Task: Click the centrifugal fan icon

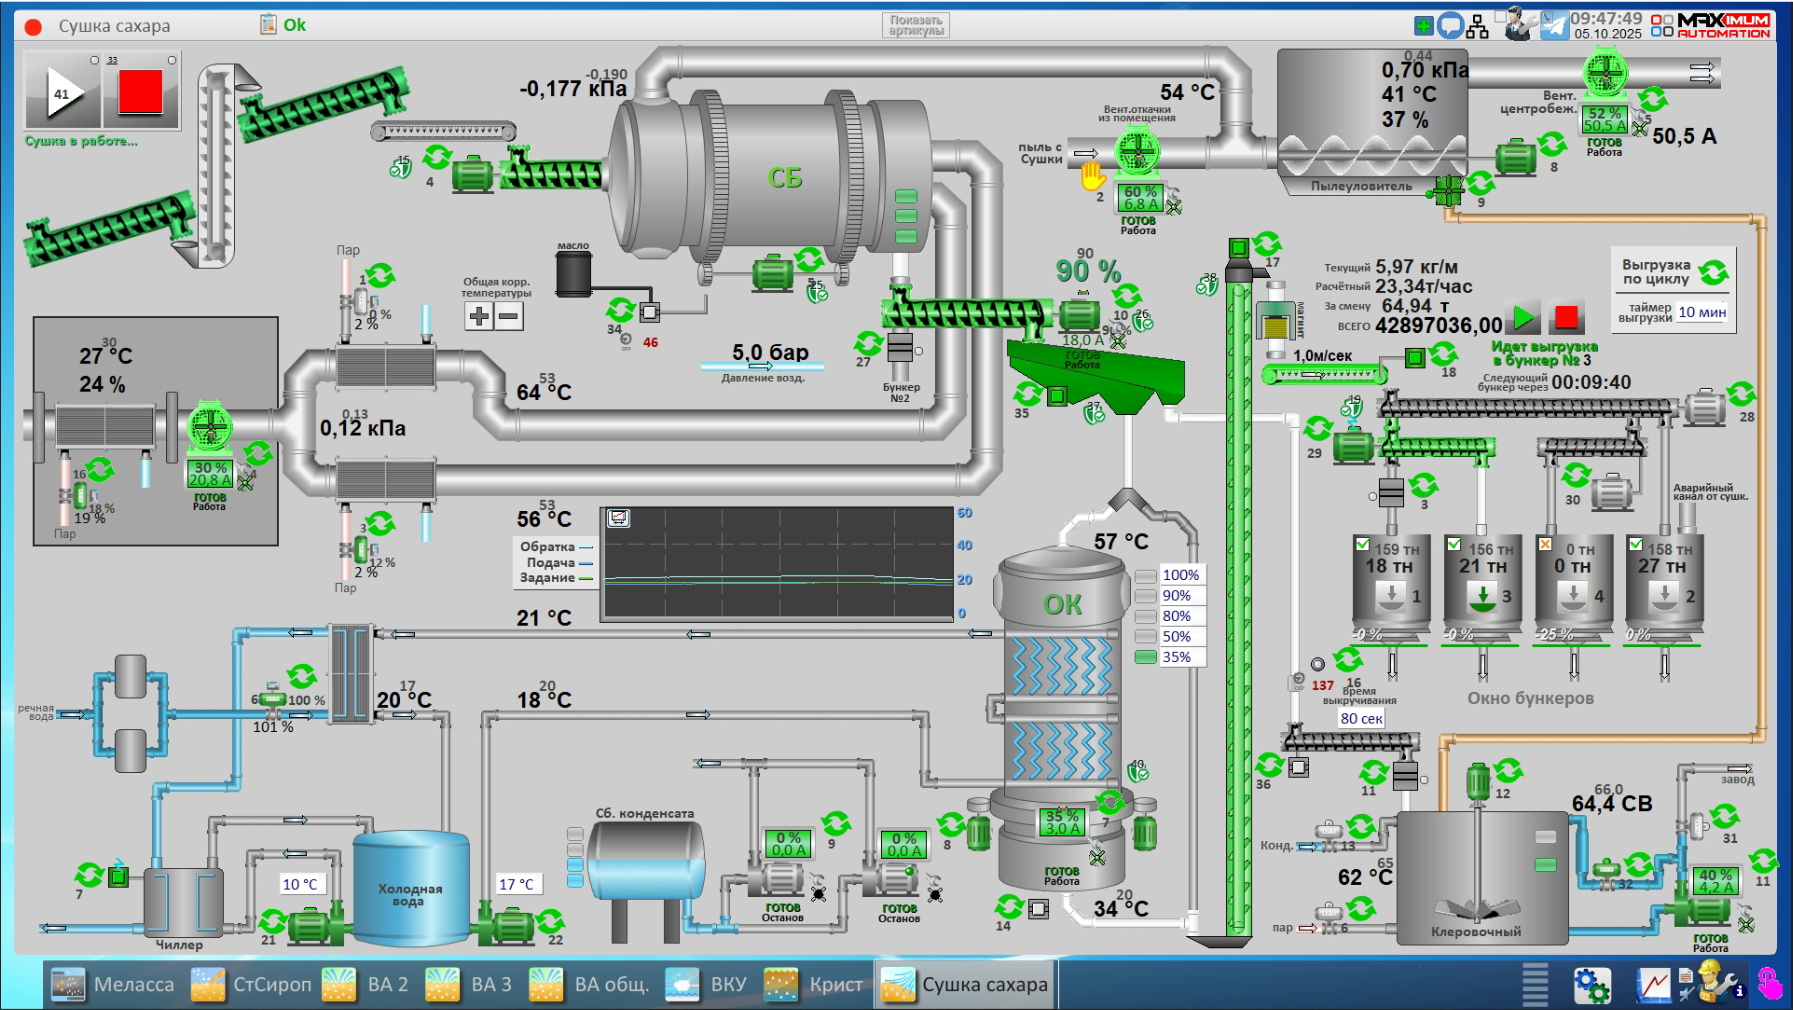Action: [x=1605, y=74]
